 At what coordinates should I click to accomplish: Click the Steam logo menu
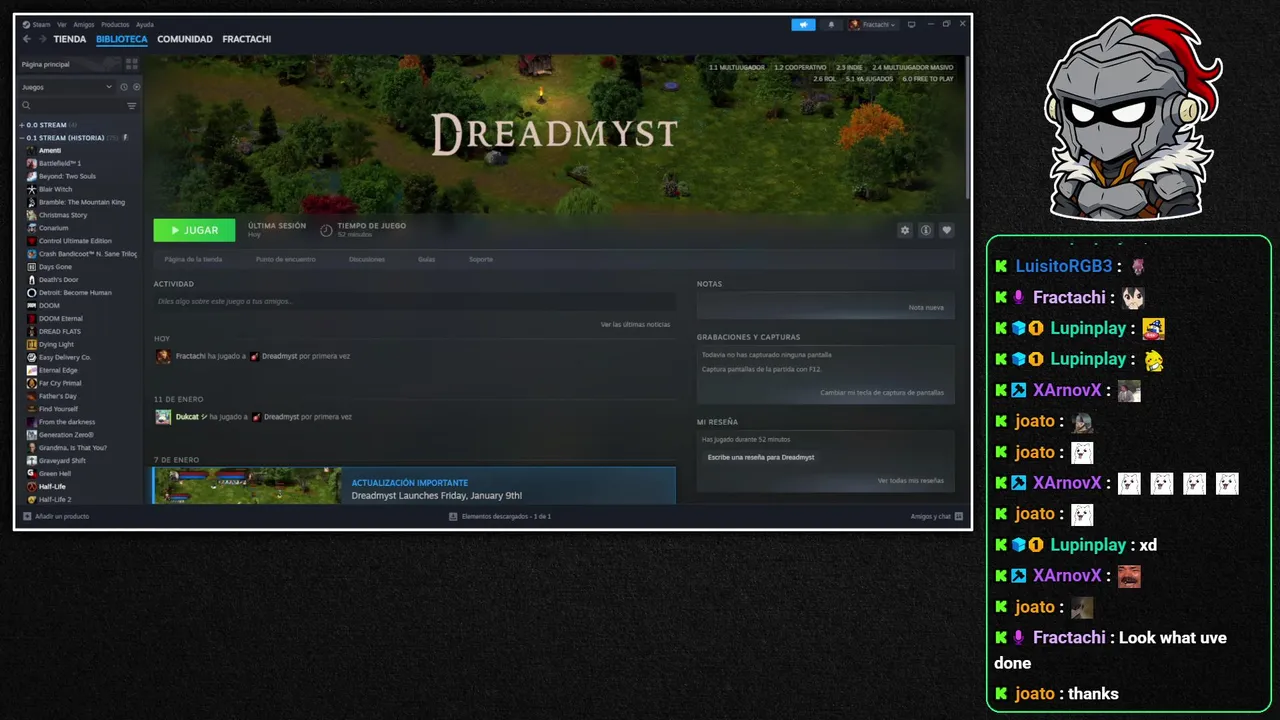26,25
